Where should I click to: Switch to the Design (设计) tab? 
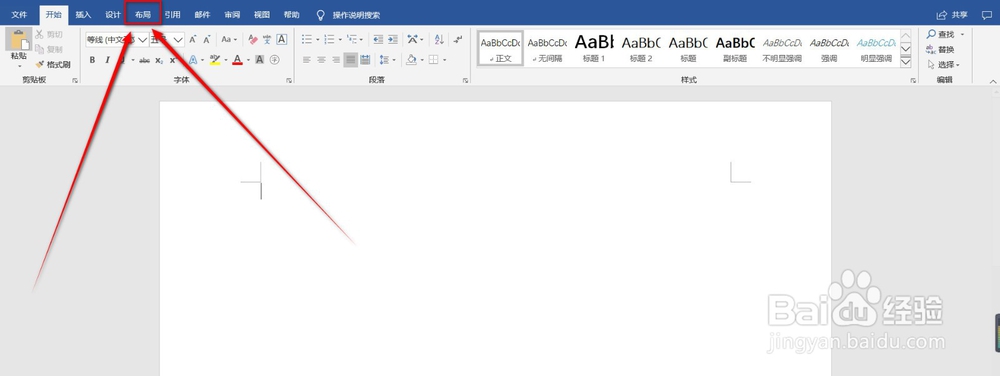[113, 15]
